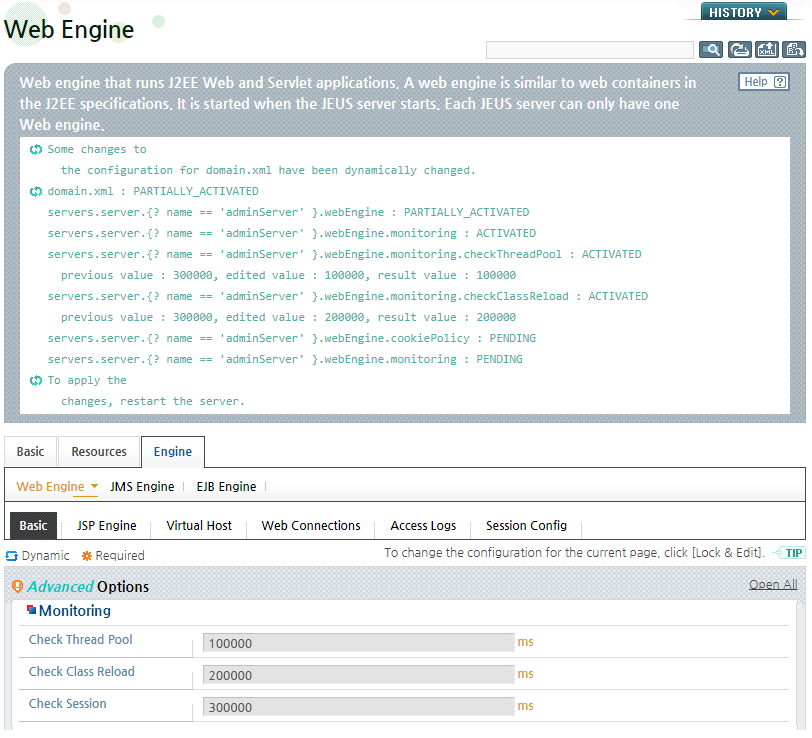812x738 pixels.
Task: Click the 'Check Thread Pool' label
Action: pos(81,640)
